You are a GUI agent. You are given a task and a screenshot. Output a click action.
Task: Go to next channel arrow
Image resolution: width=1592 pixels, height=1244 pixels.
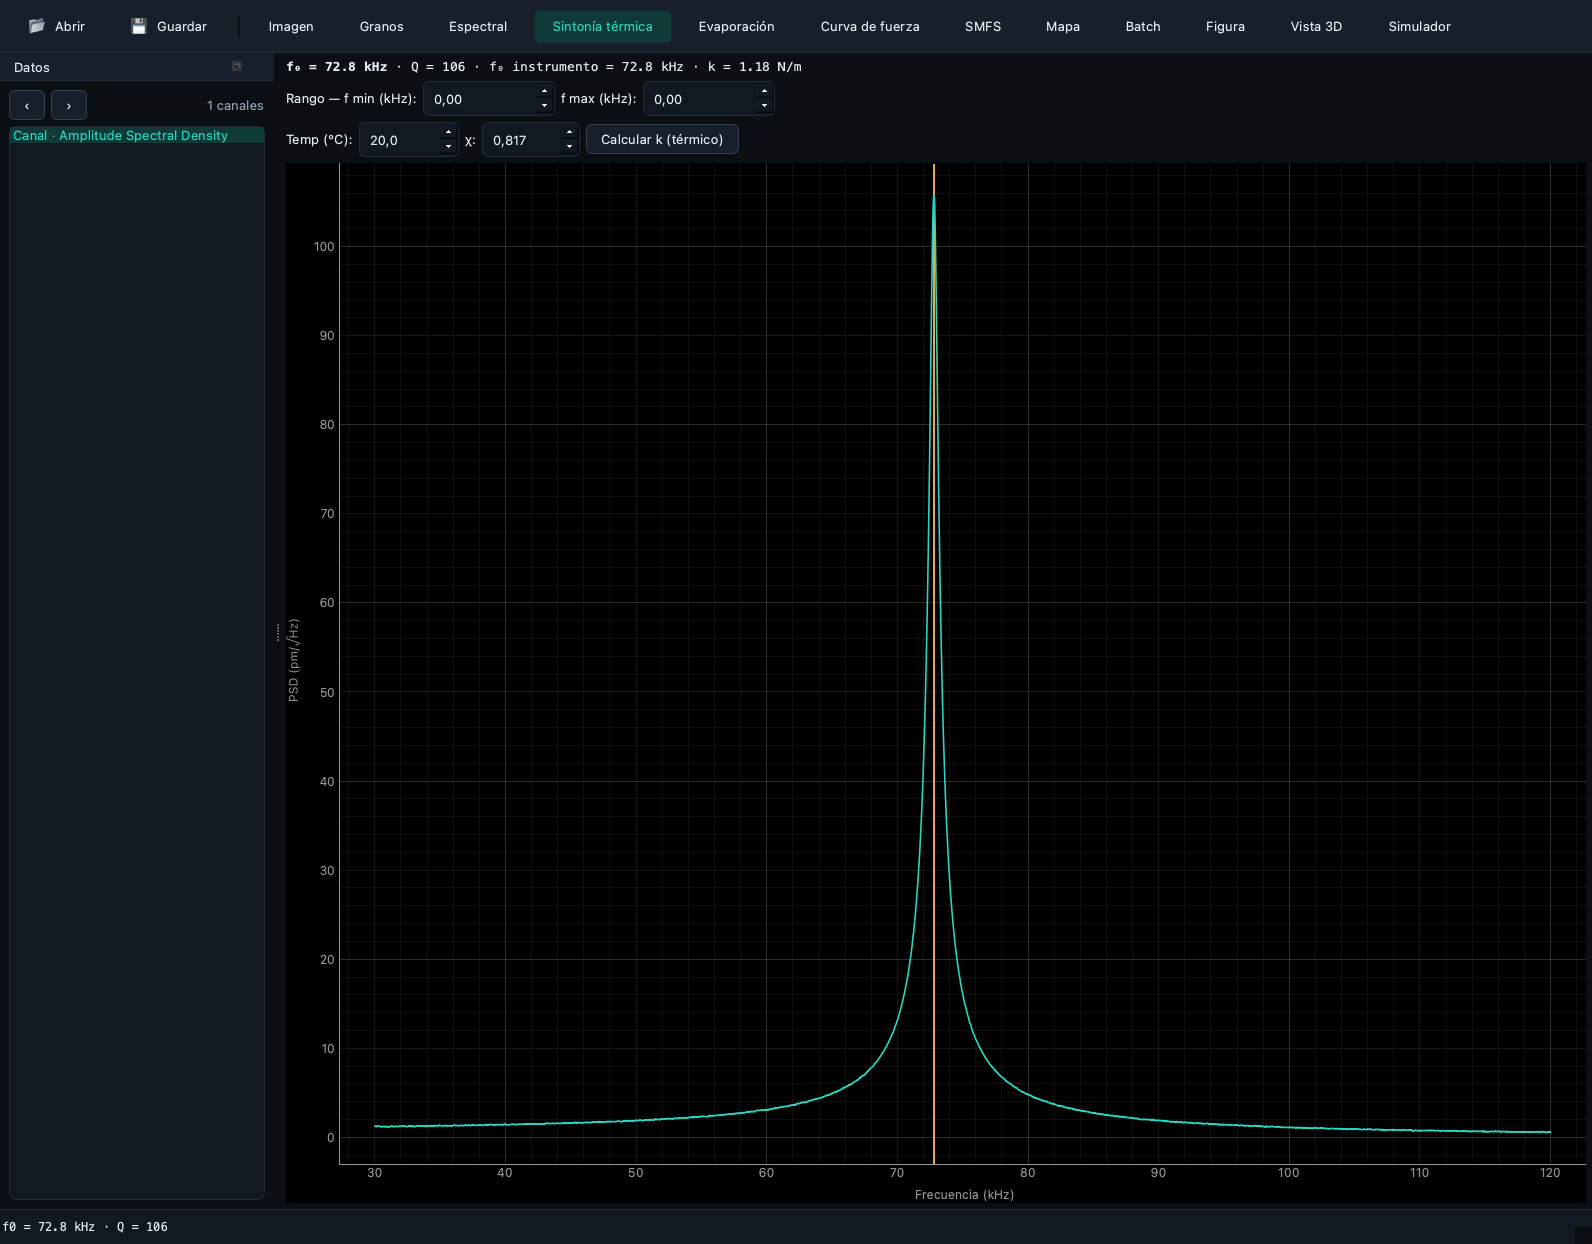[x=69, y=105]
